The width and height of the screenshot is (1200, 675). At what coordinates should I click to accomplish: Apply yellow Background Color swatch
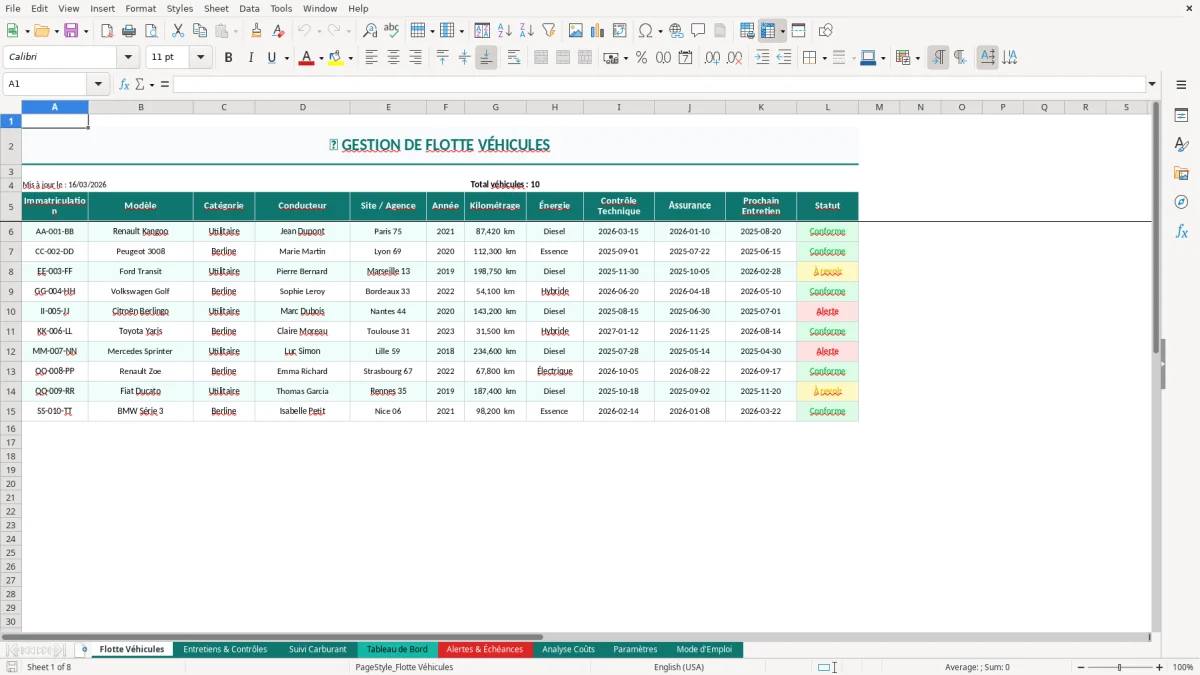(x=336, y=58)
